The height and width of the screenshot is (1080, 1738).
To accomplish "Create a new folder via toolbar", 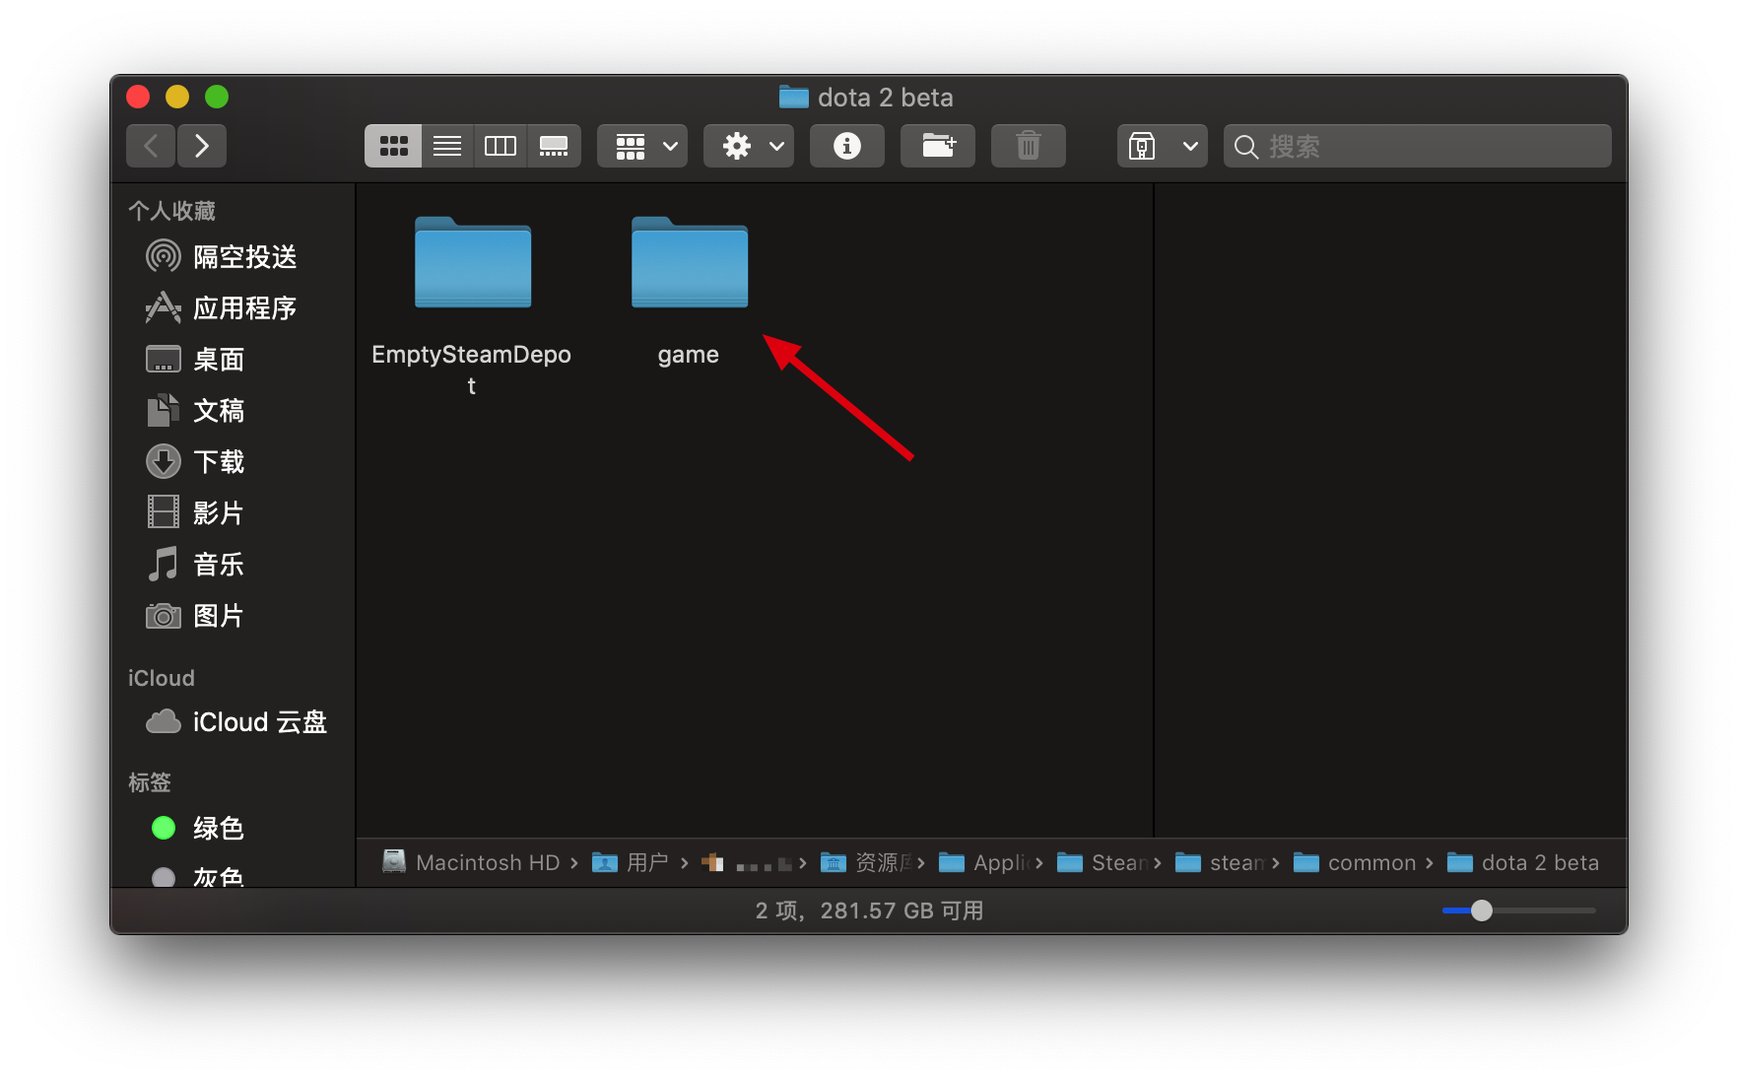I will tap(938, 146).
